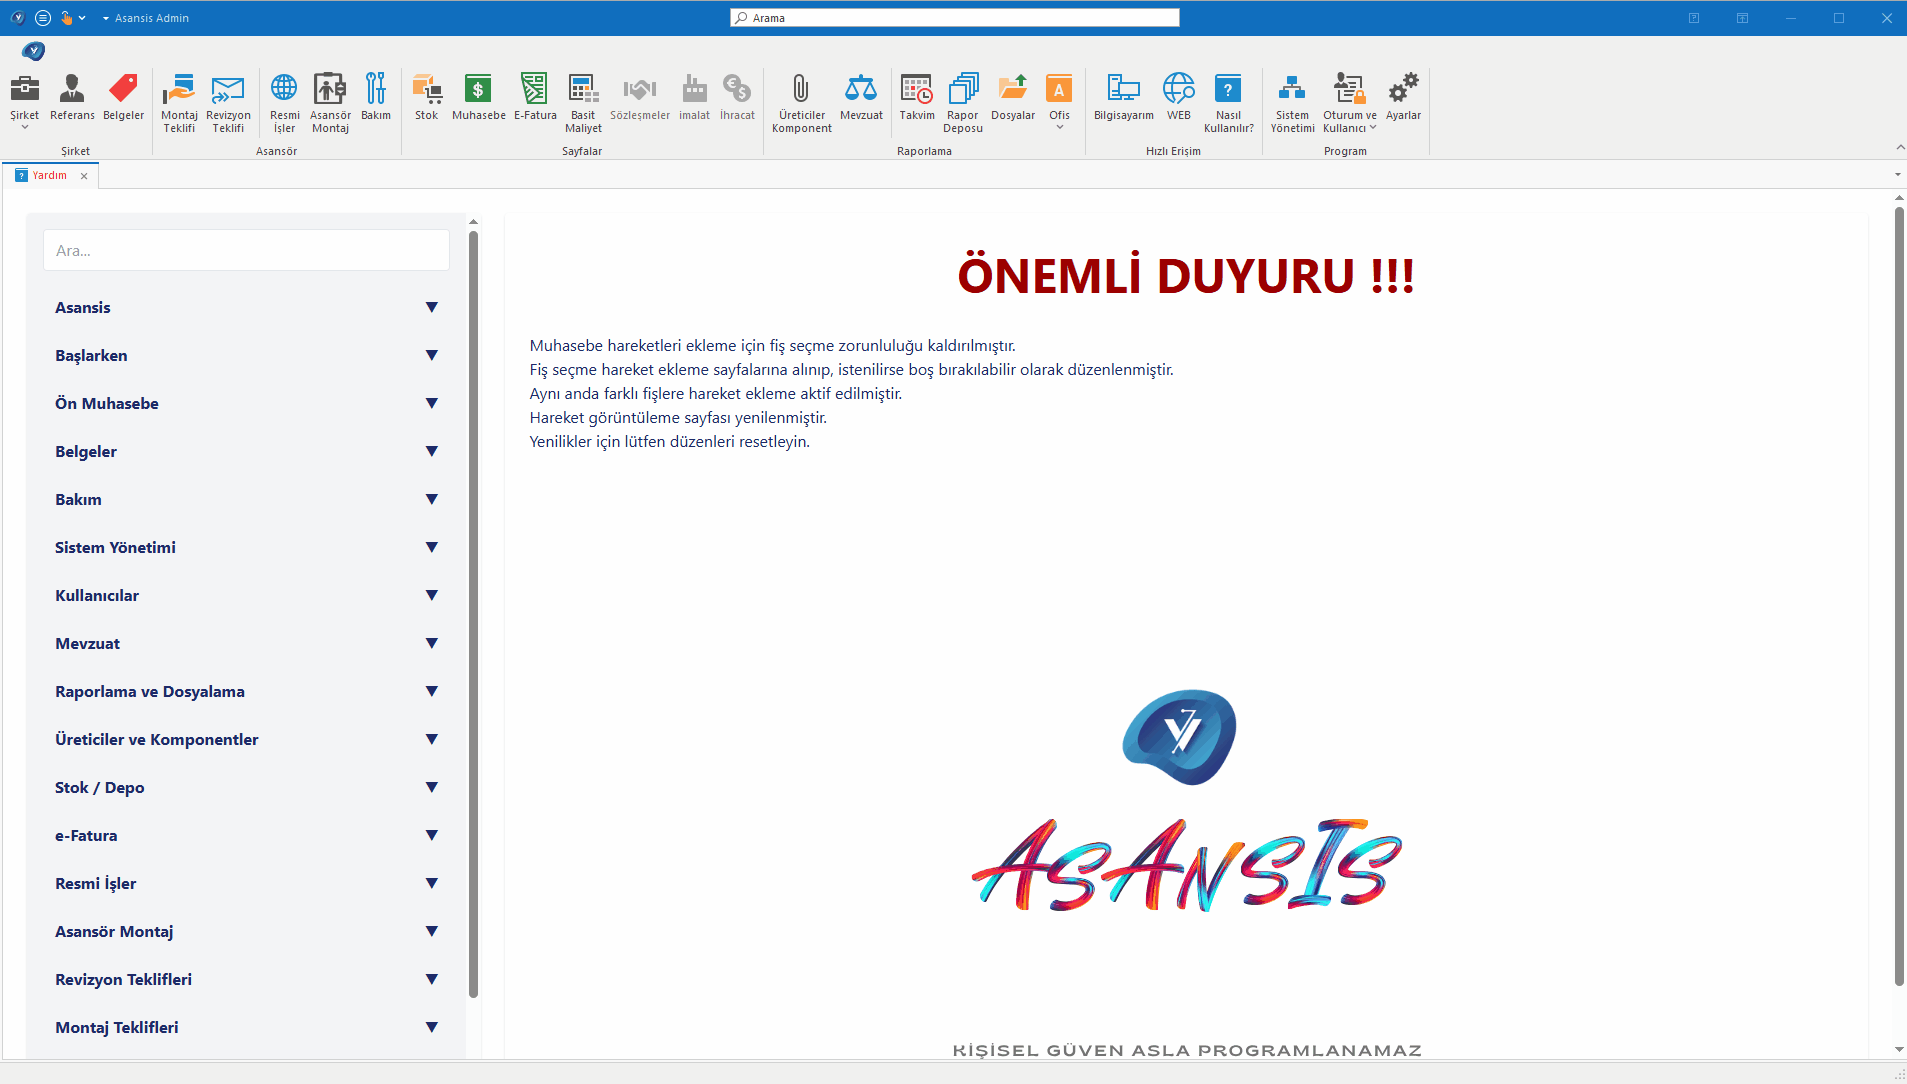Expand the Başlarken help section

(247, 355)
